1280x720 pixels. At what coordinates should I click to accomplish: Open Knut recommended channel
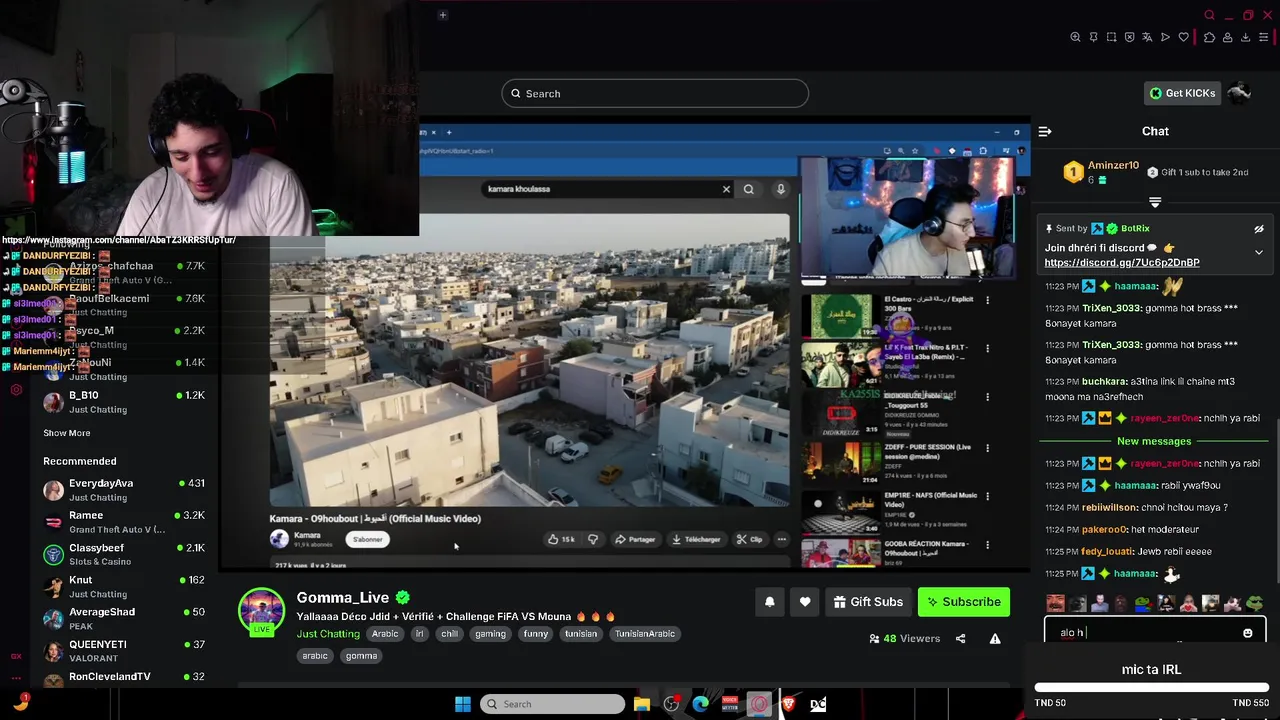tap(124, 587)
